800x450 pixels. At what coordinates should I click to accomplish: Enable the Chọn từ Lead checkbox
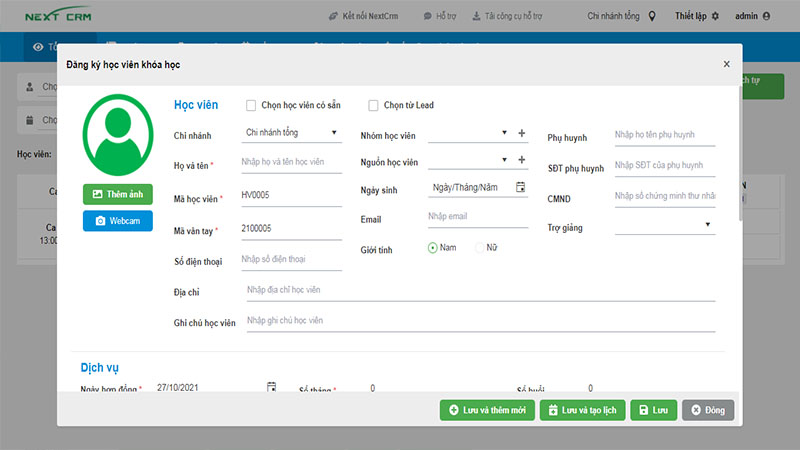click(x=373, y=105)
